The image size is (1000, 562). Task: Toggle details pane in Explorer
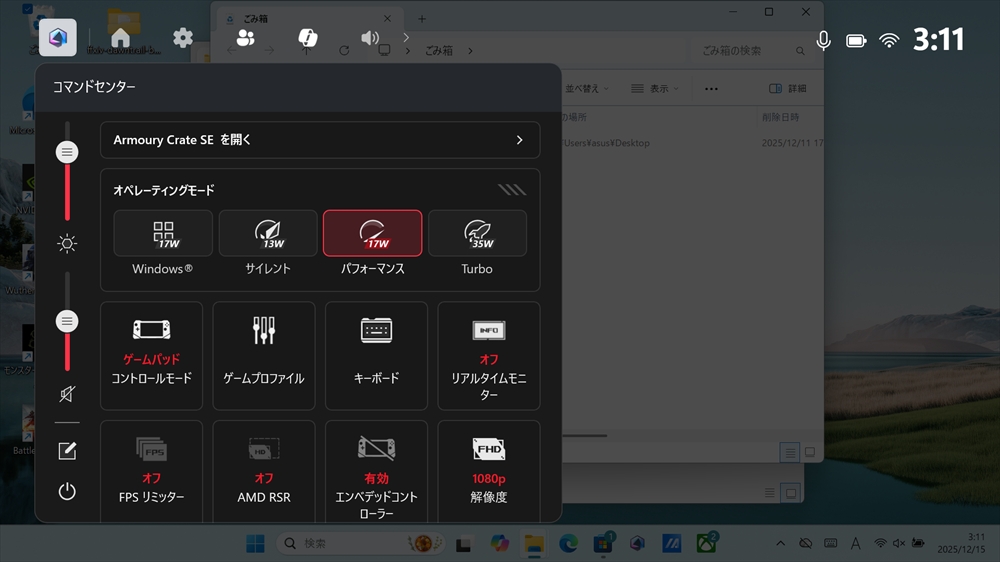[x=788, y=89]
